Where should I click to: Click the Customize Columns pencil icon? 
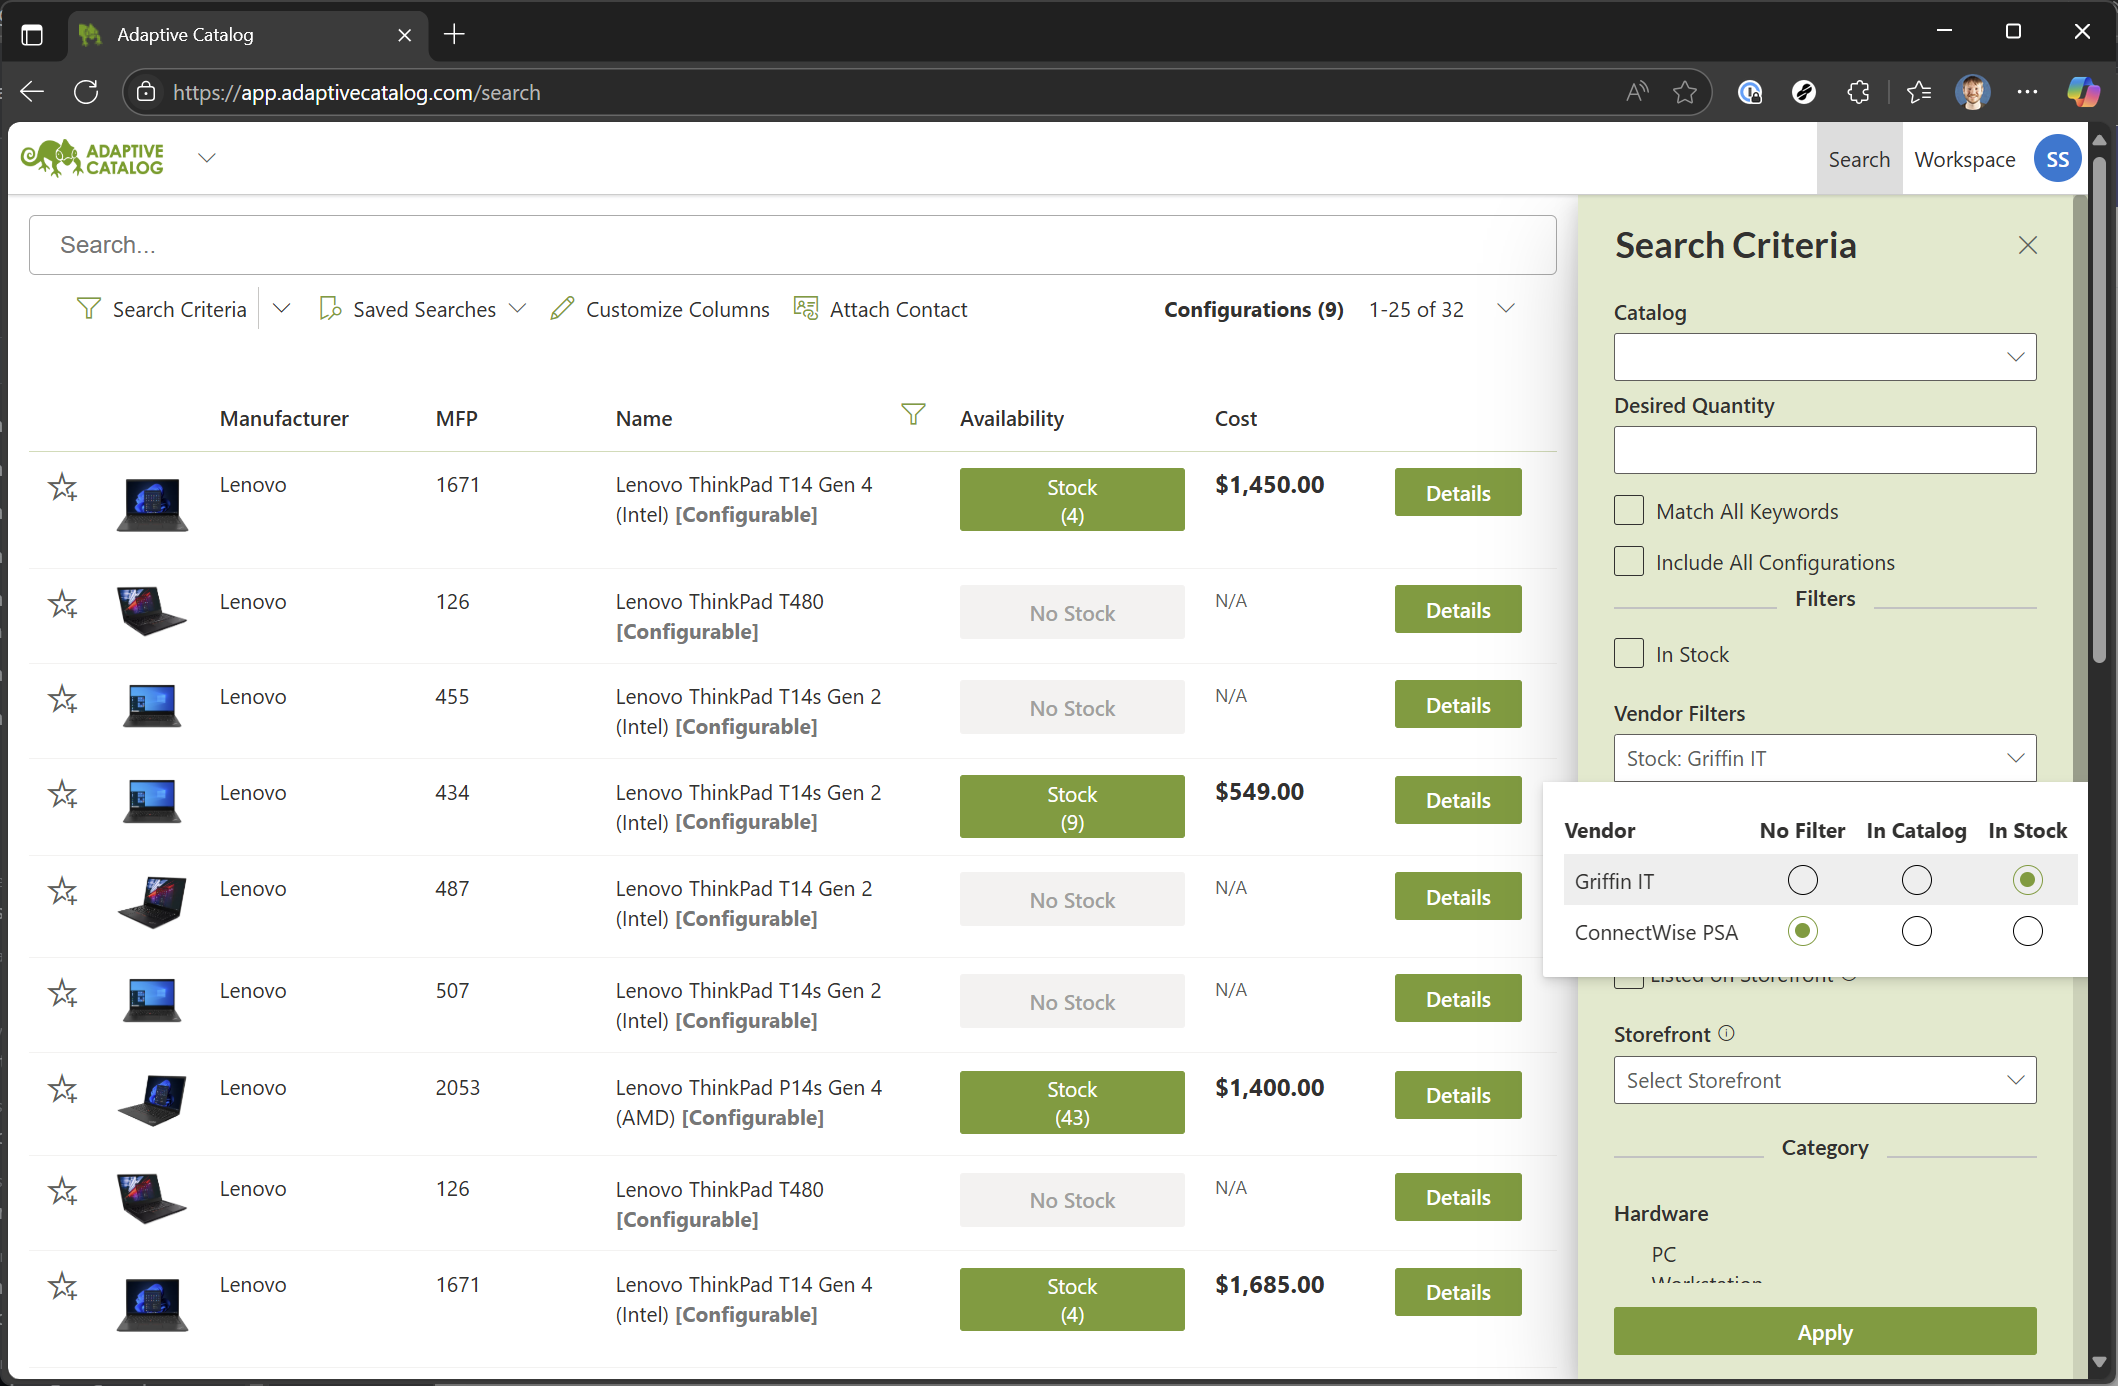(x=562, y=309)
